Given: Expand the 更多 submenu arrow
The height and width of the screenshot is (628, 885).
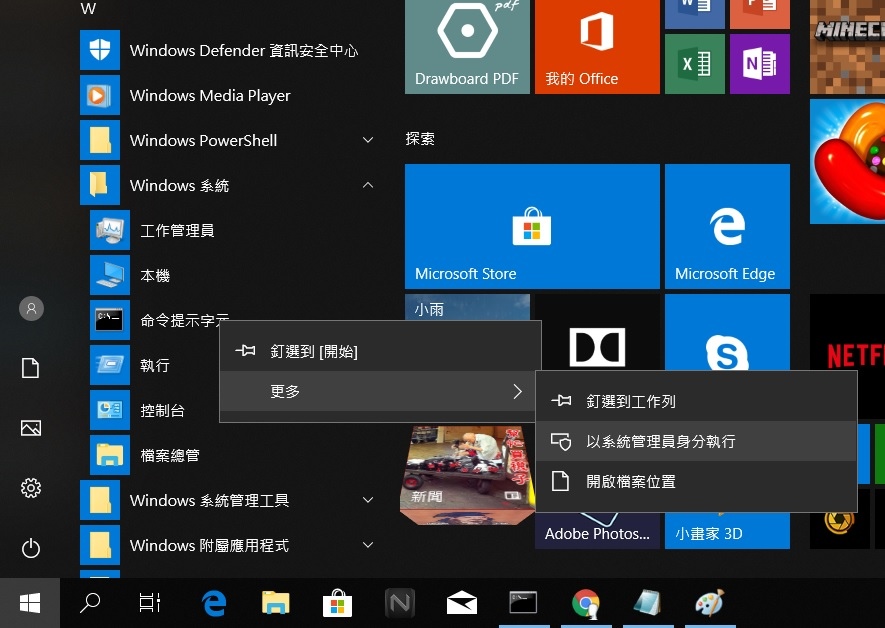Looking at the screenshot, I should coord(518,391).
